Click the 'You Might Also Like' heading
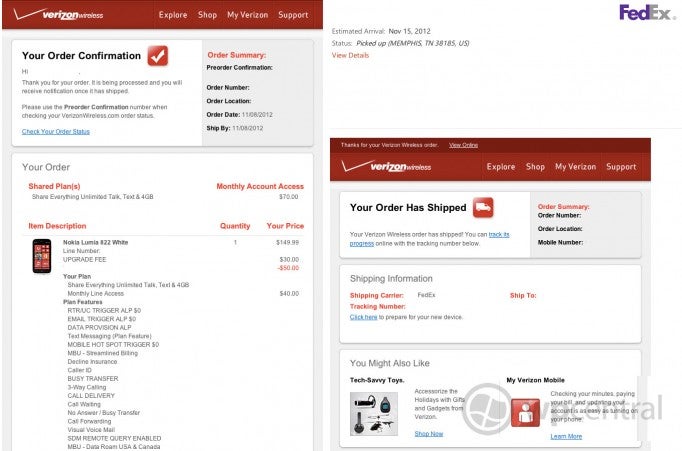682x451 pixels. click(390, 363)
